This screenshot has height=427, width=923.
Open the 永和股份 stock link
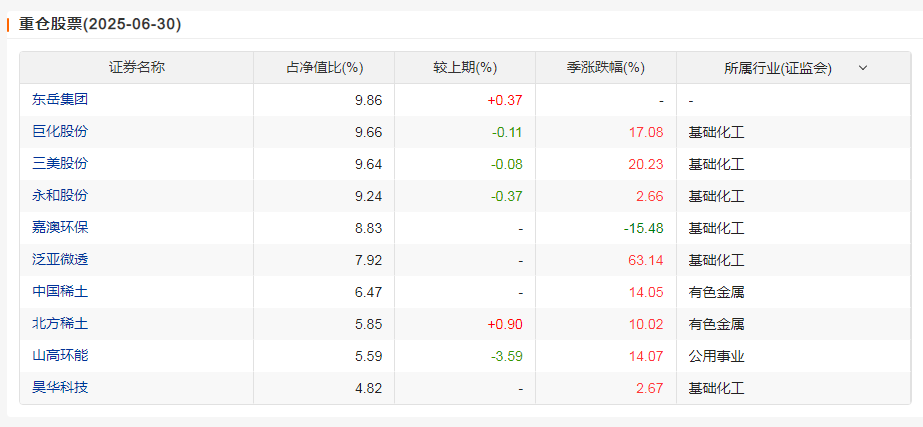60,196
